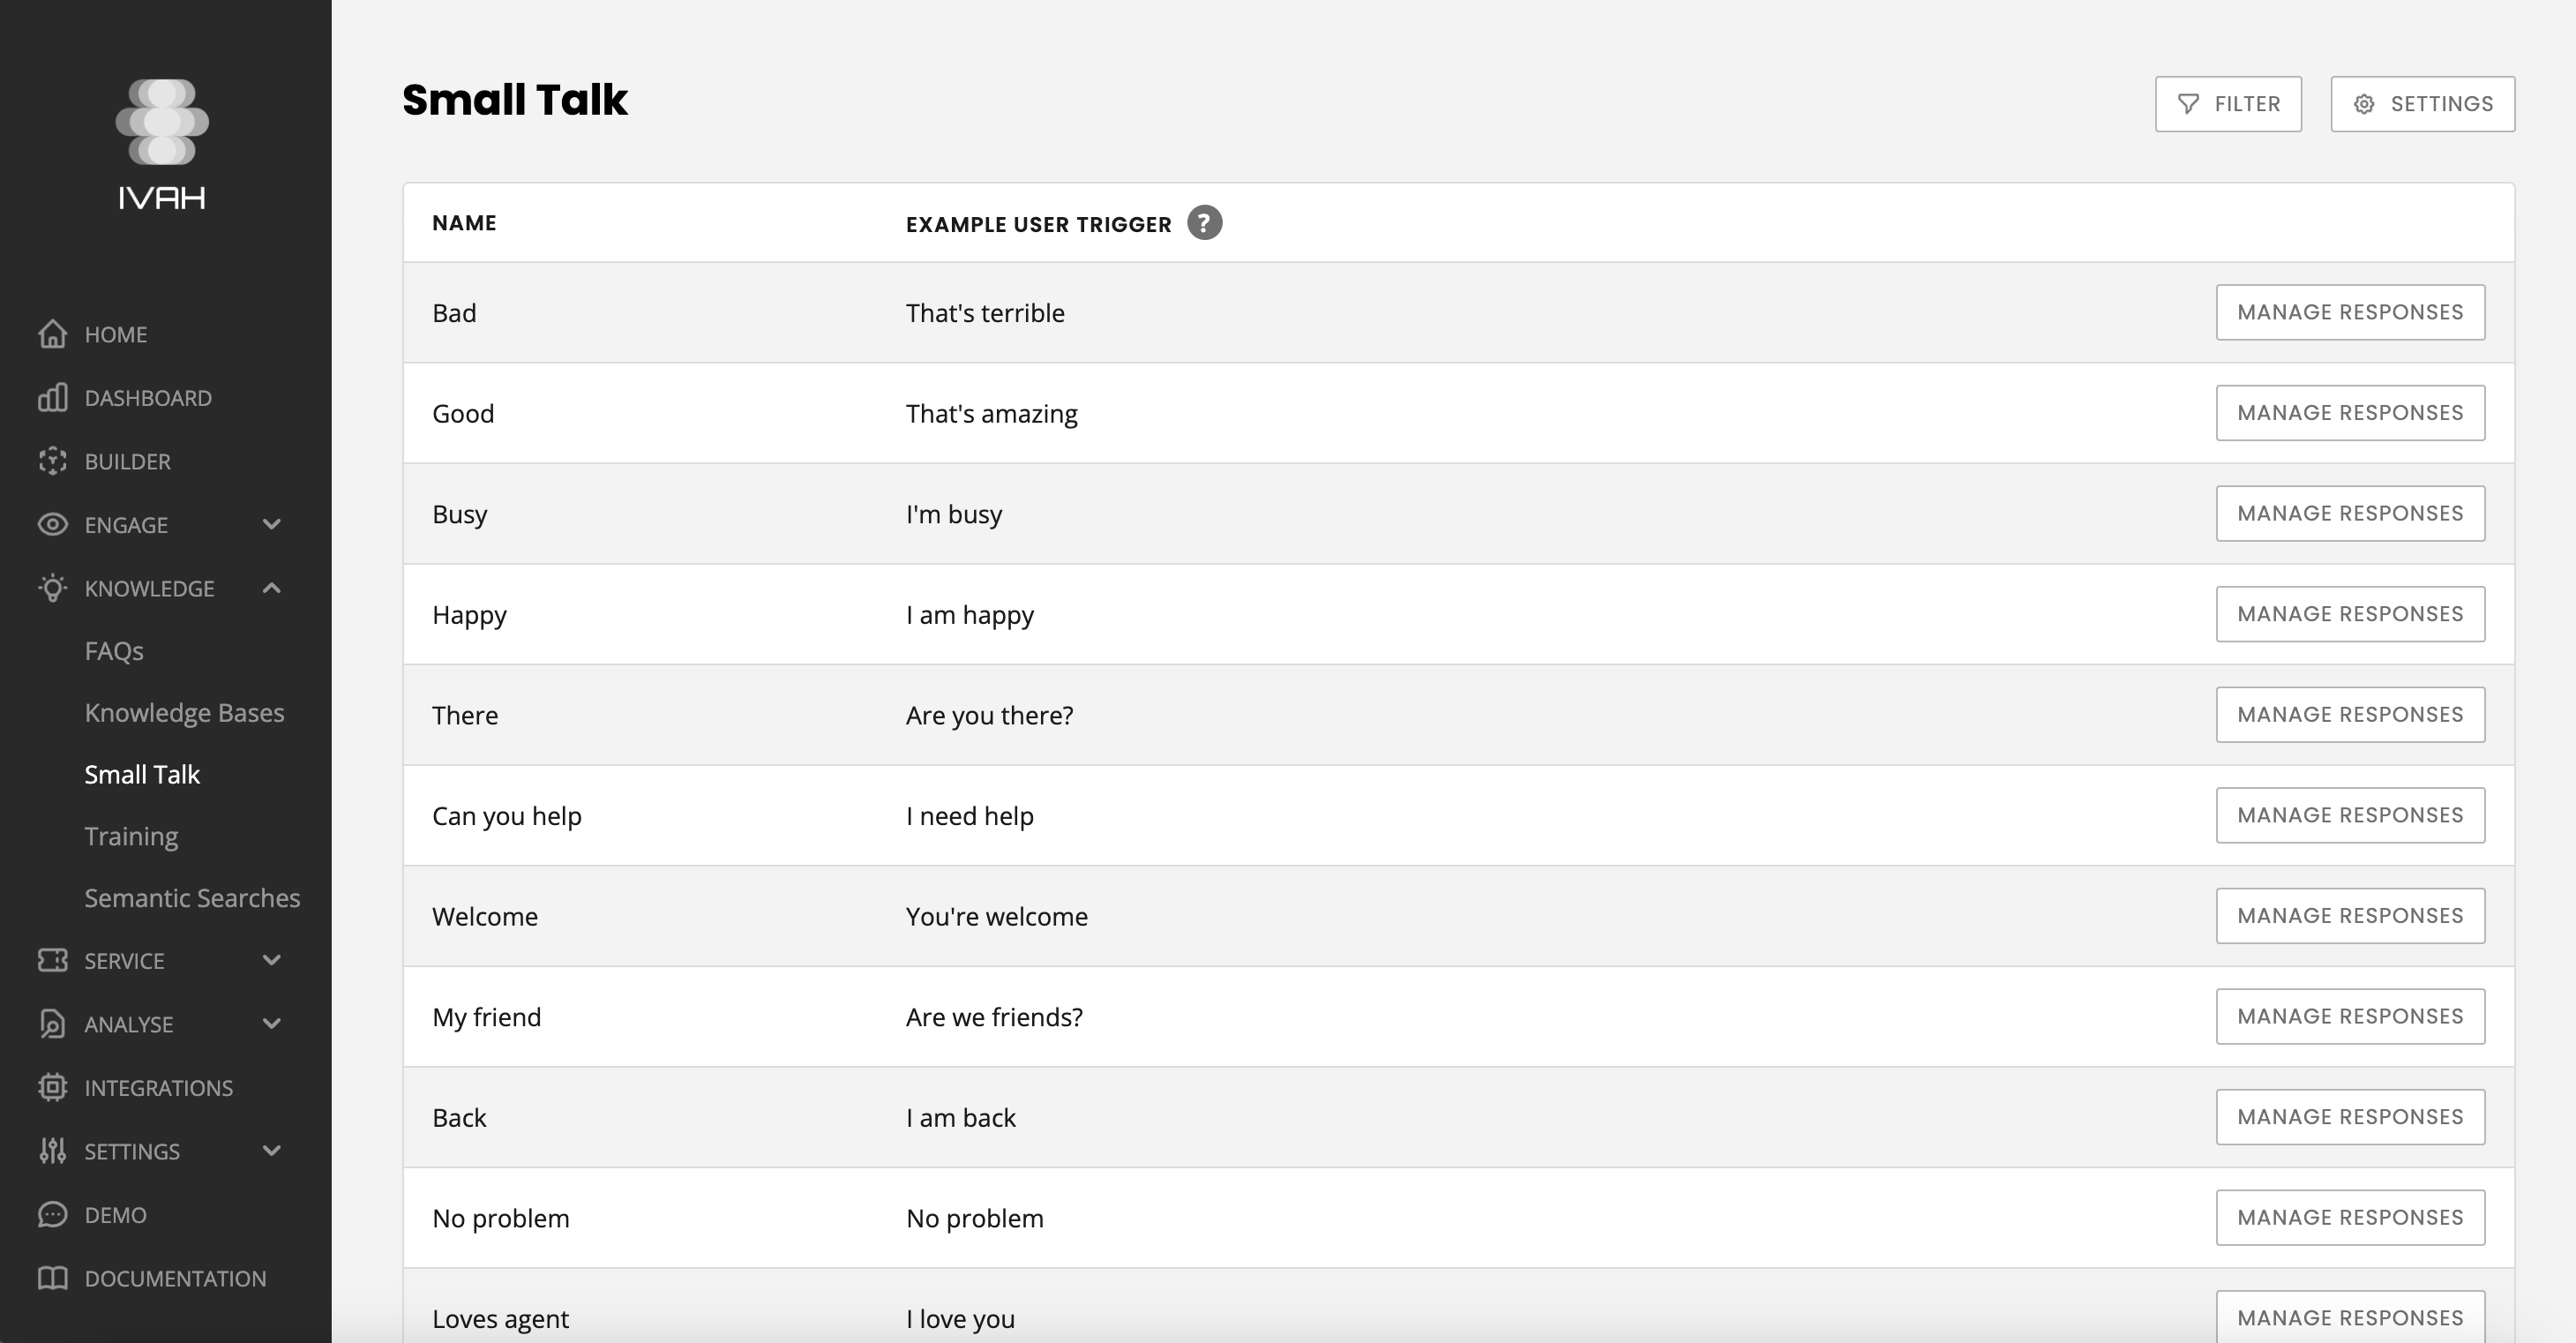Open Home via the house icon
This screenshot has height=1343, width=2576.
click(x=52, y=334)
